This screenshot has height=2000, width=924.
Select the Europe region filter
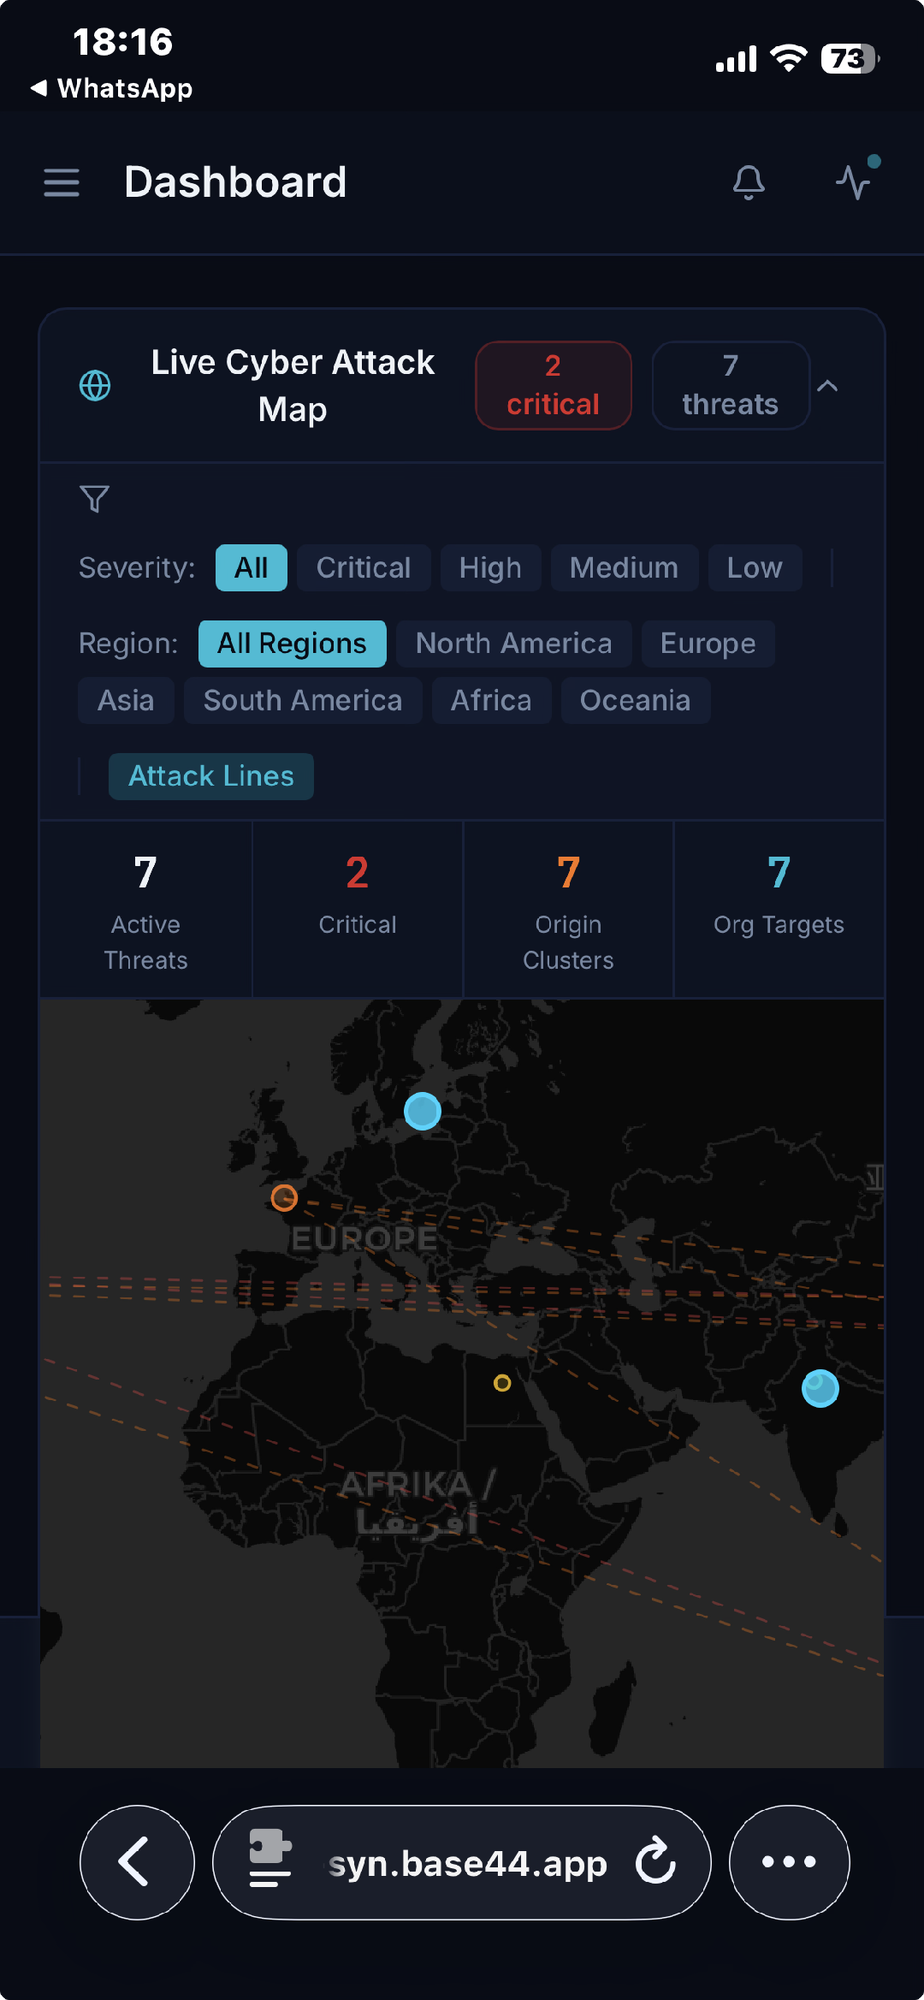click(x=707, y=643)
